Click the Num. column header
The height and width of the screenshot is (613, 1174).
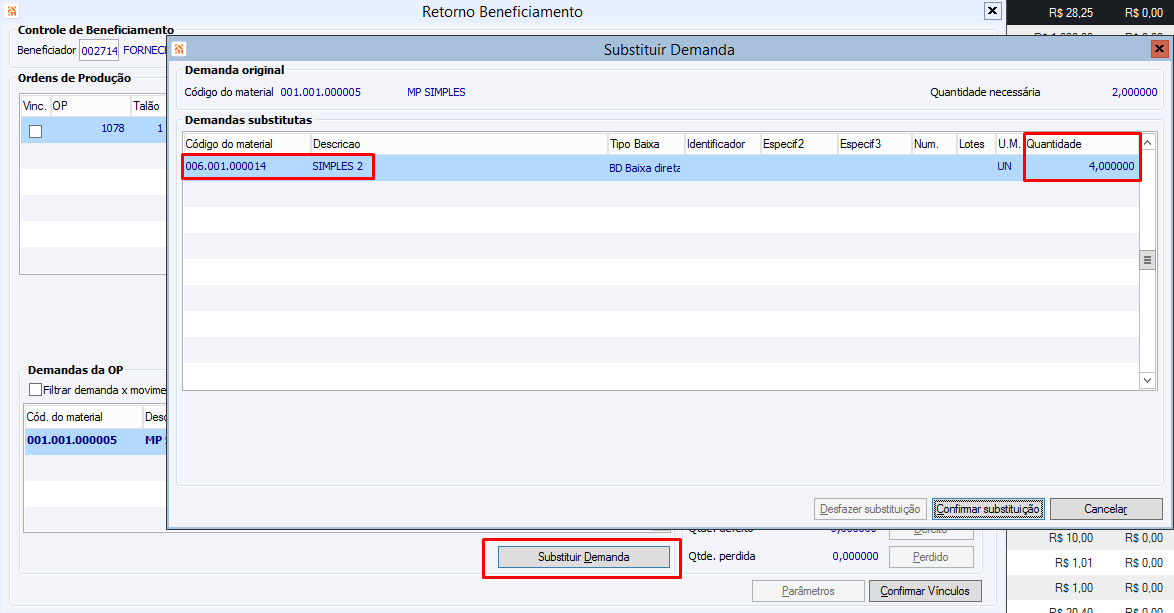934,144
